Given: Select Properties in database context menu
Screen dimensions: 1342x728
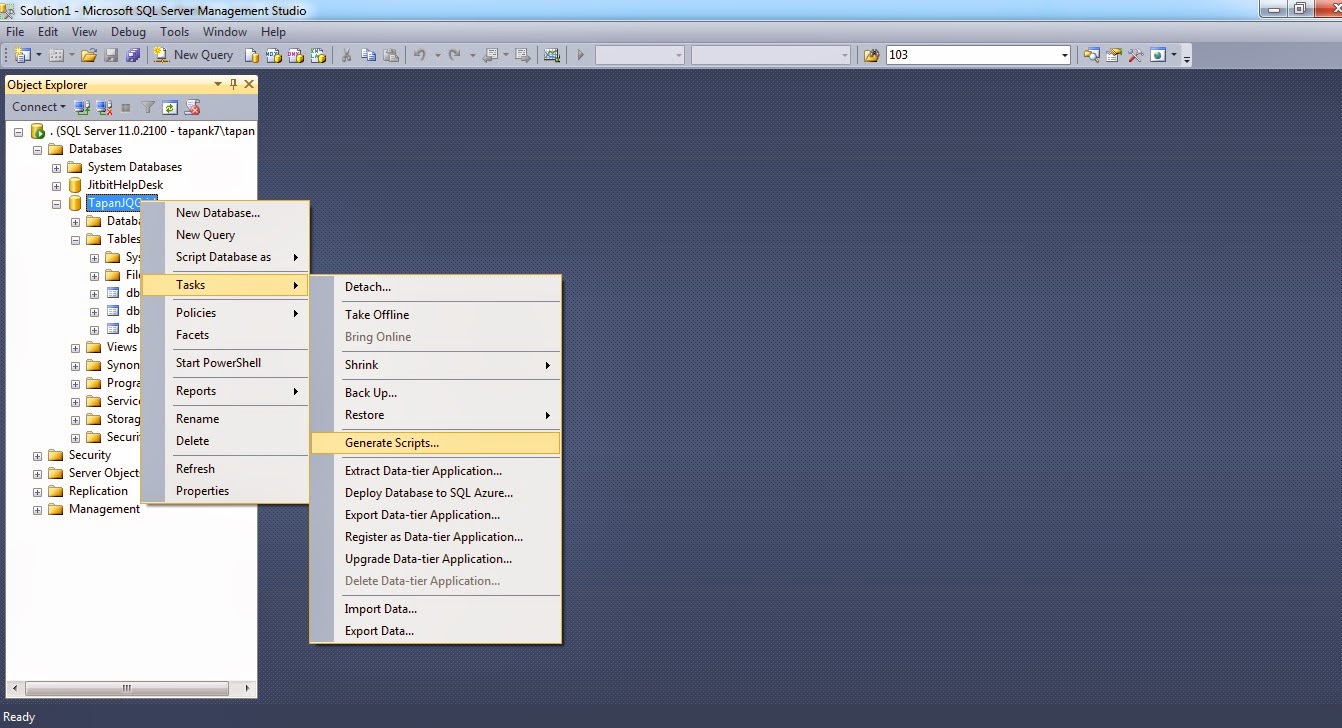Looking at the screenshot, I should (225, 491).
